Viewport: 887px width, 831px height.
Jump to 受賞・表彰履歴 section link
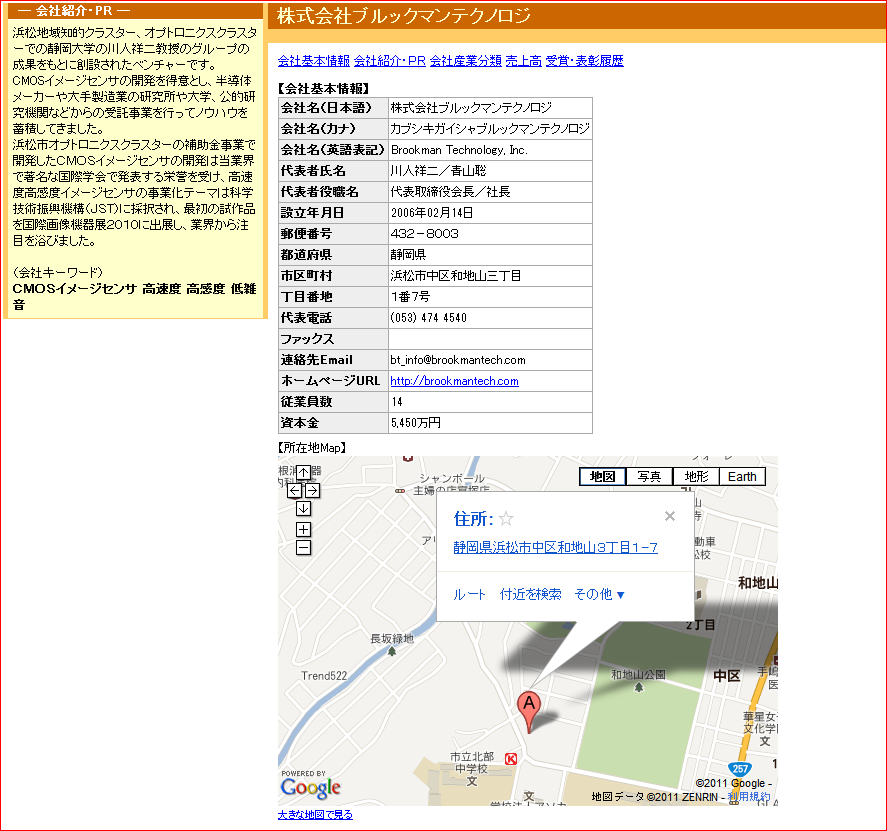[x=584, y=61]
